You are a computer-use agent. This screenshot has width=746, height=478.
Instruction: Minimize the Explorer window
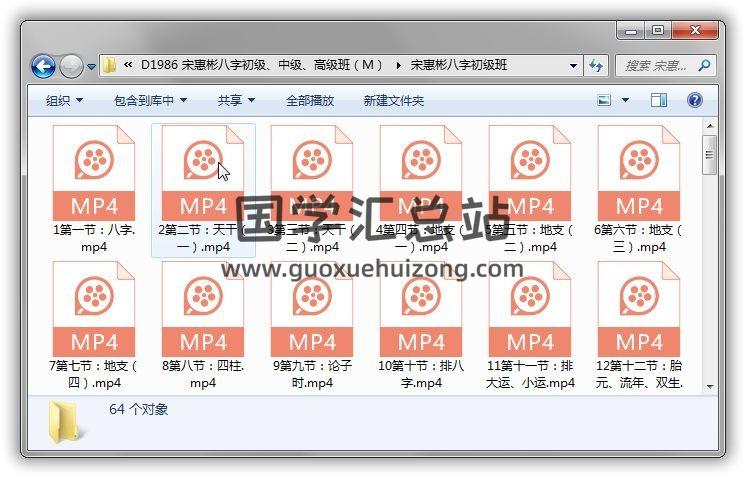pyautogui.click(x=631, y=31)
